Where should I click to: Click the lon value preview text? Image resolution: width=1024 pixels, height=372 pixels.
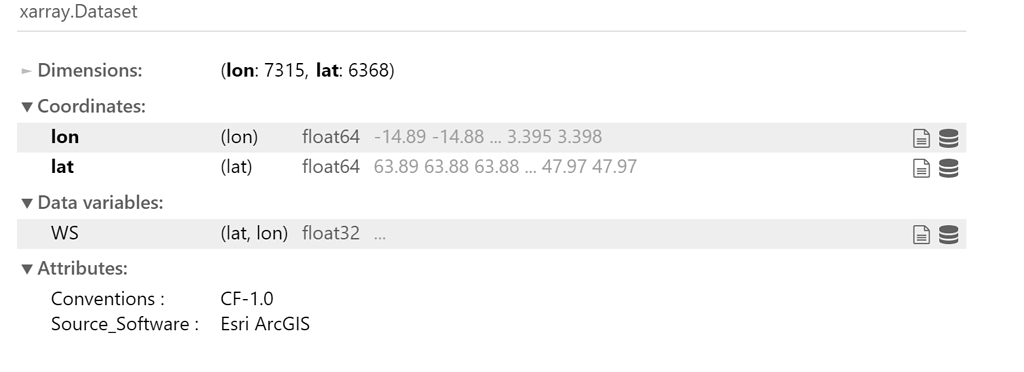point(488,137)
